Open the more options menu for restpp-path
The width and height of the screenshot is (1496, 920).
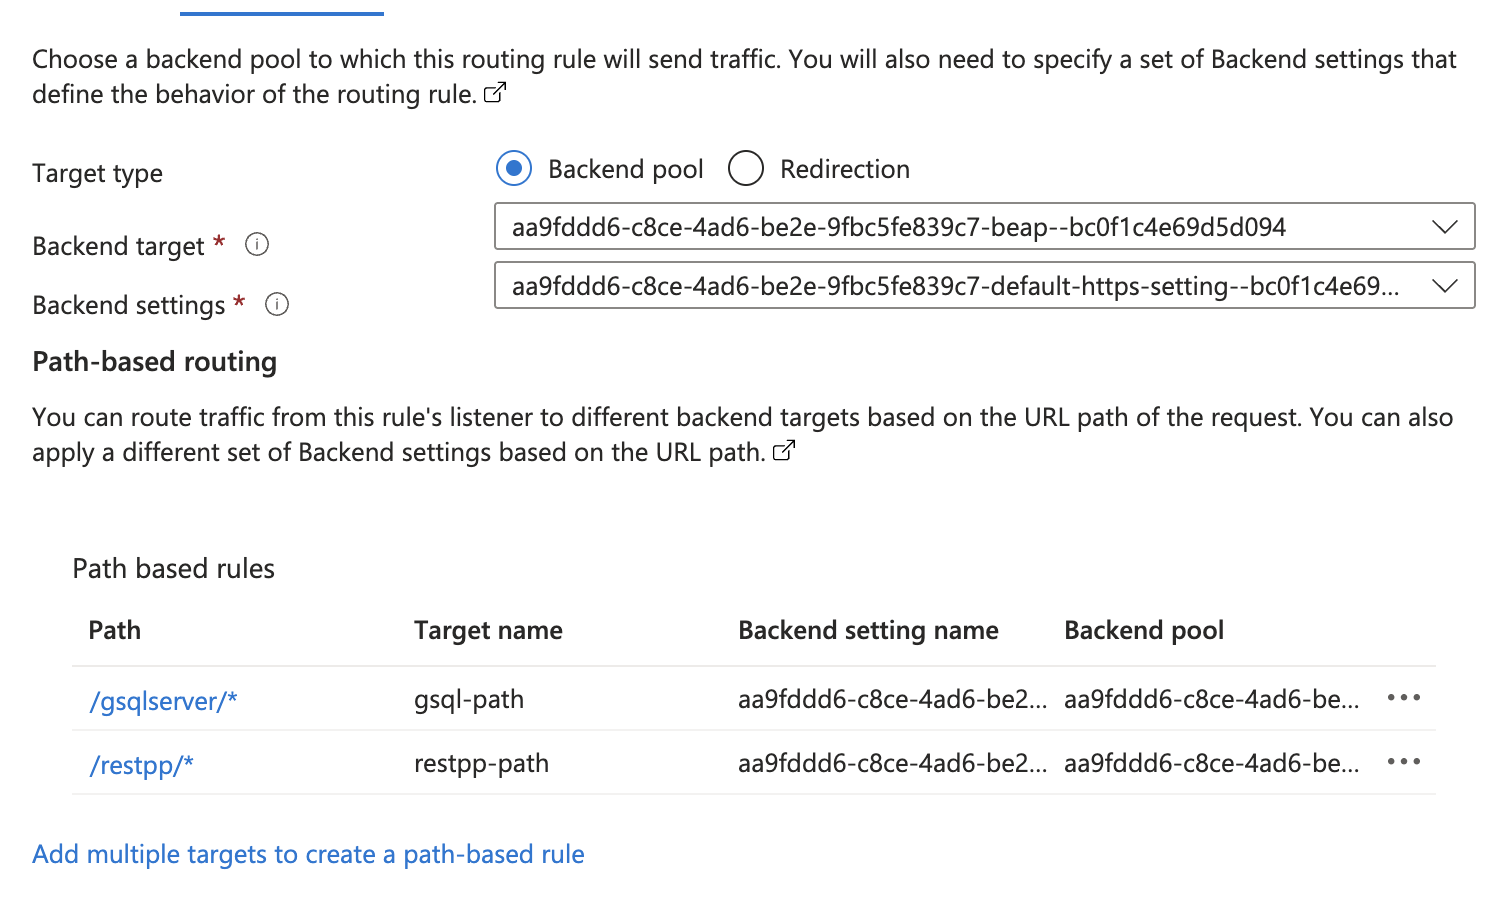pyautogui.click(x=1403, y=762)
